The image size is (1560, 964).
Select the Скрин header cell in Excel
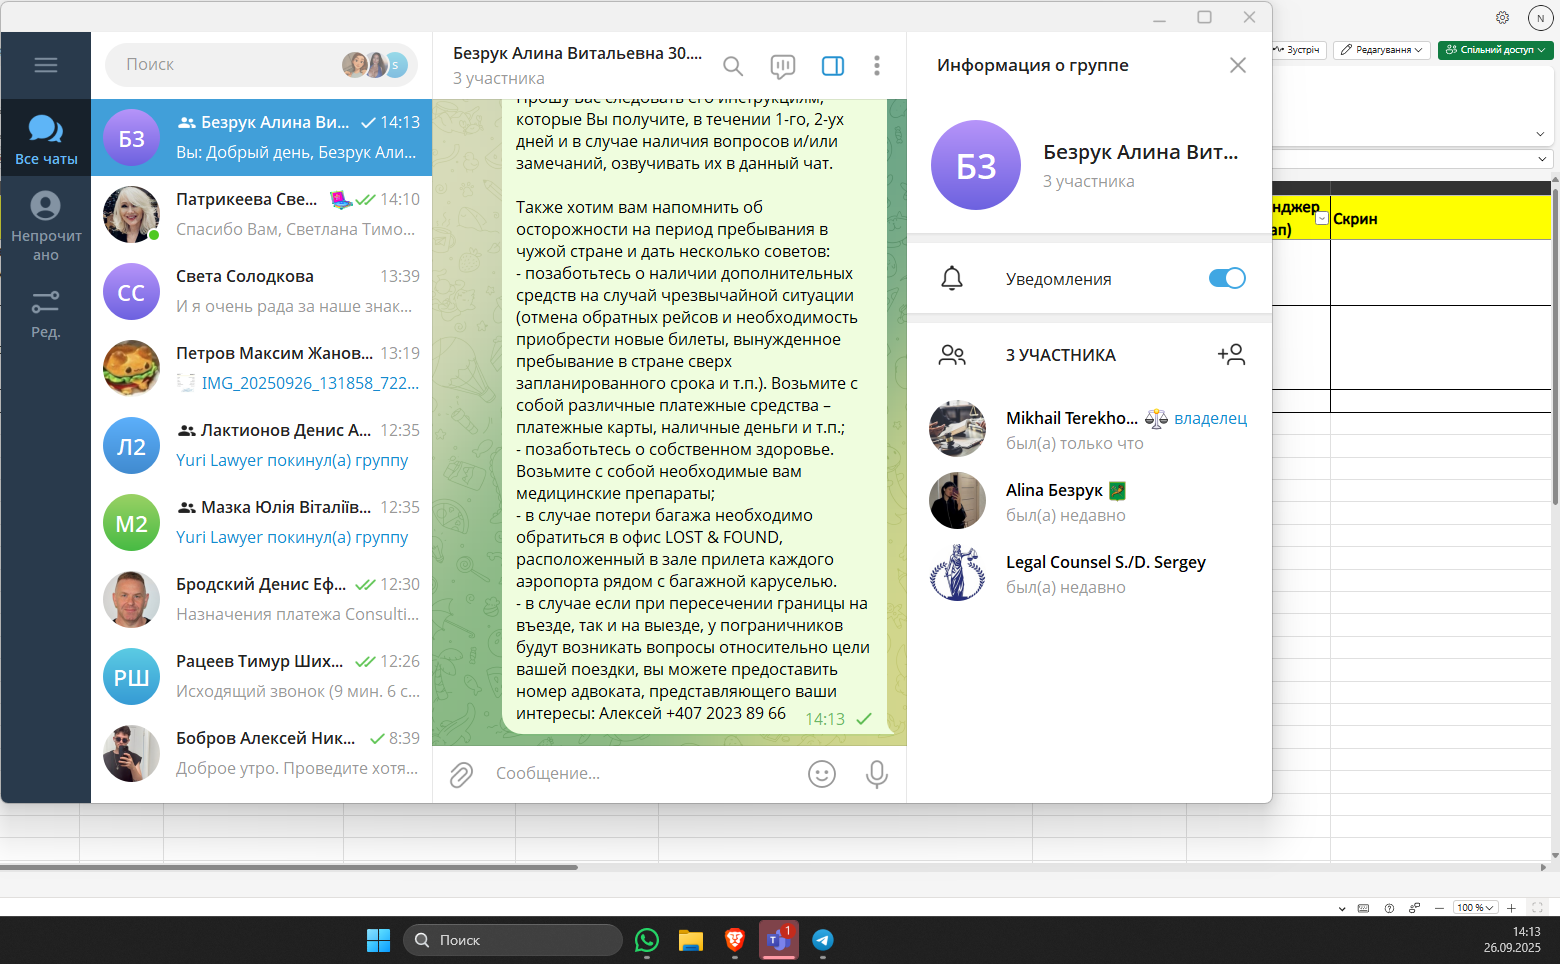pyautogui.click(x=1440, y=218)
